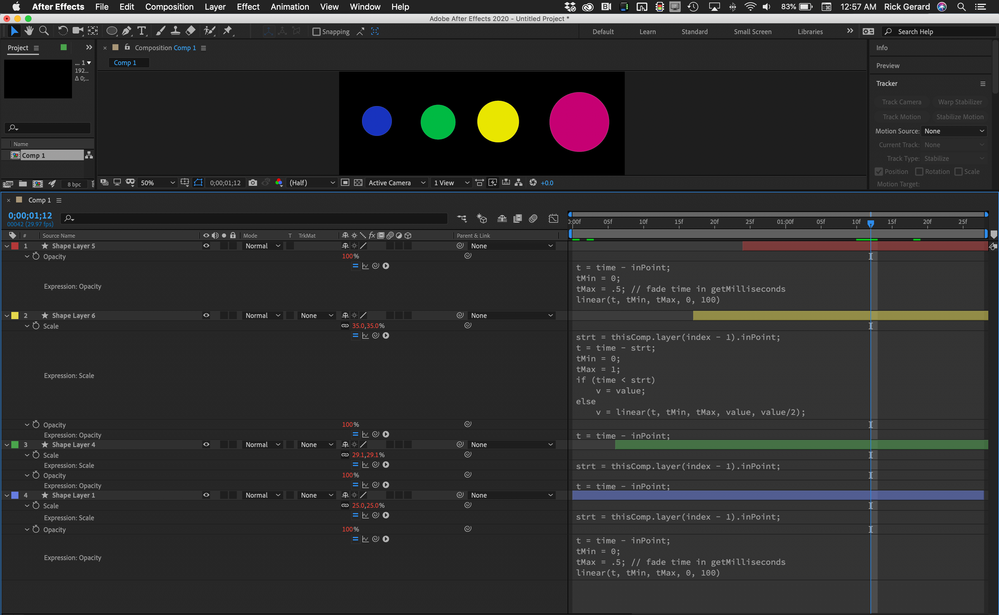Select the Hand tool
This screenshot has width=999, height=615.
point(28,31)
